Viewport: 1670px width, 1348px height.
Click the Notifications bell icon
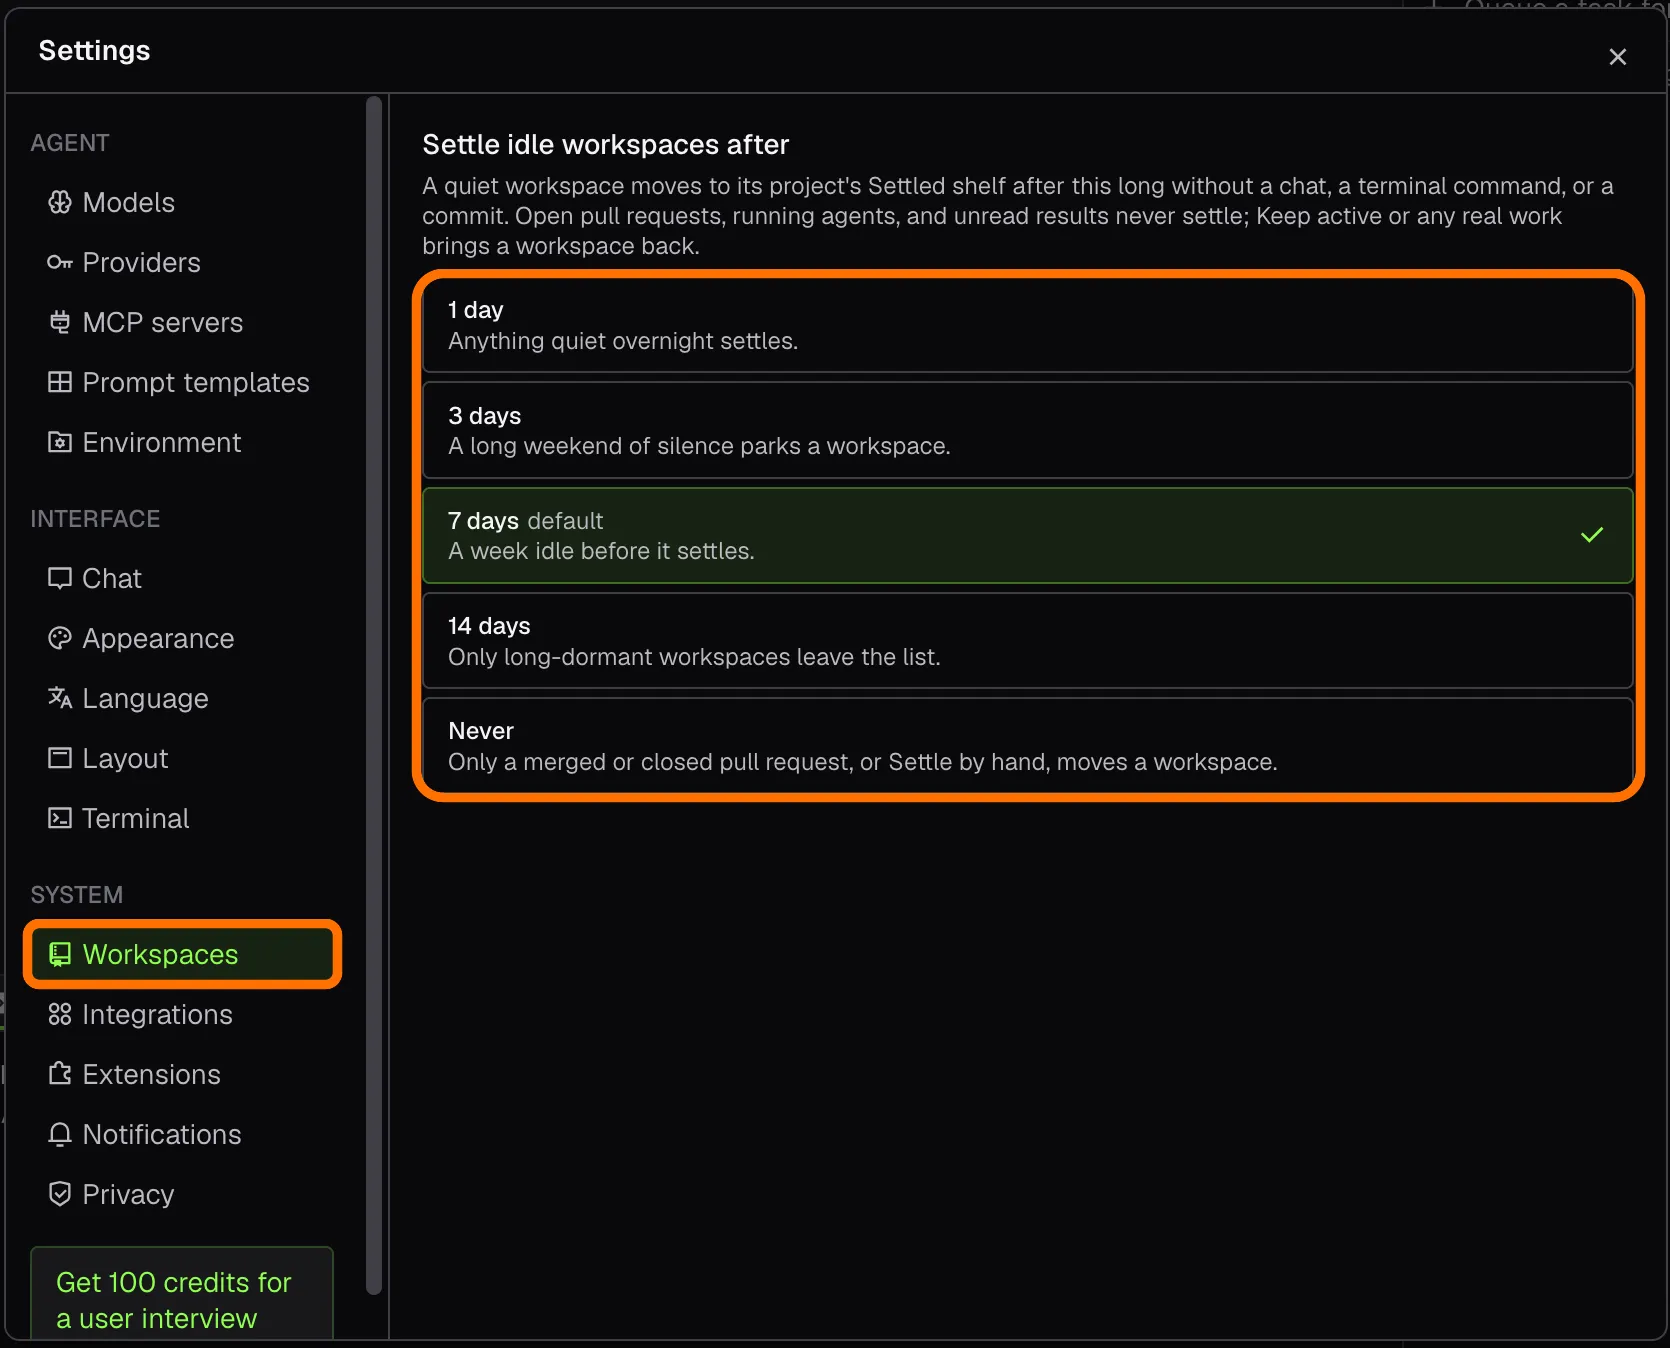[x=60, y=1134]
